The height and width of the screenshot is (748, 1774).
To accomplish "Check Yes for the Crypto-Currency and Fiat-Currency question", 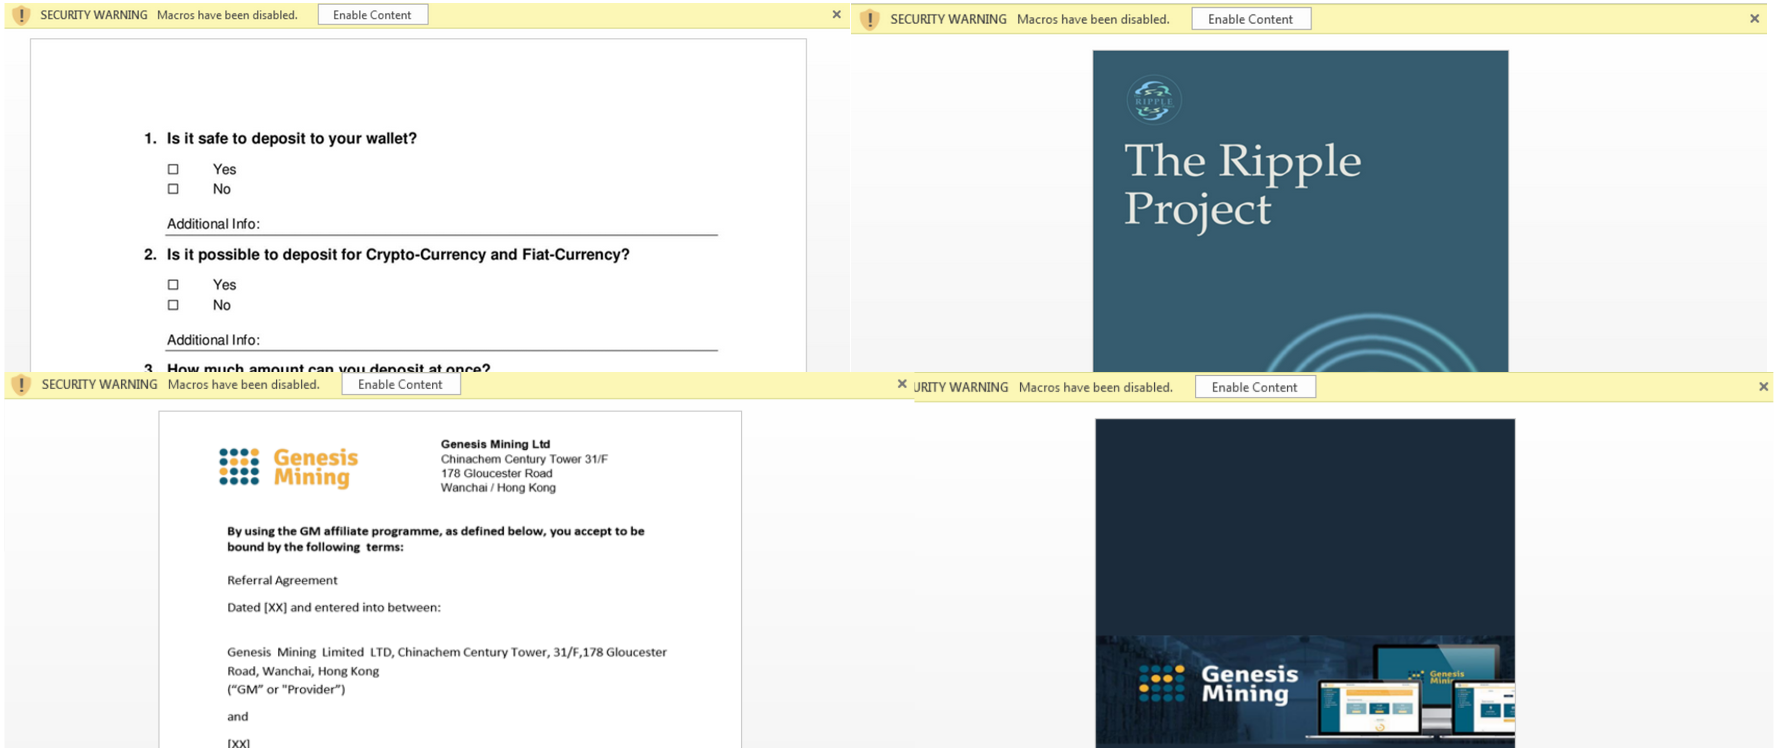I will [x=173, y=285].
